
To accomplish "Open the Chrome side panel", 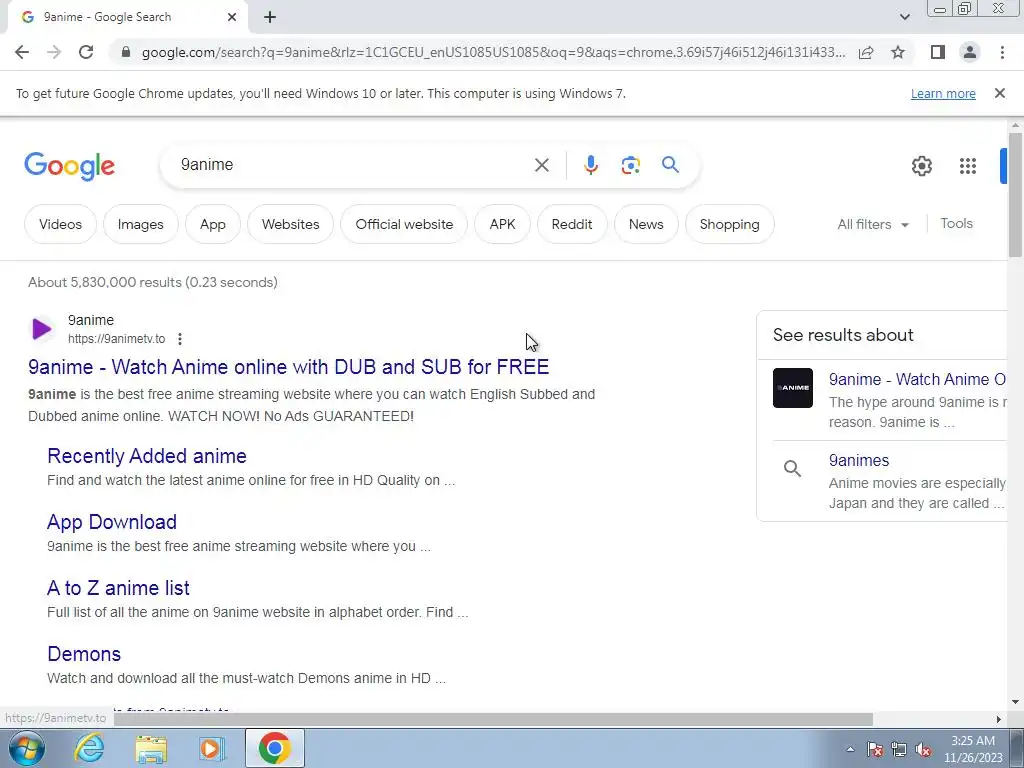I will click(x=938, y=52).
